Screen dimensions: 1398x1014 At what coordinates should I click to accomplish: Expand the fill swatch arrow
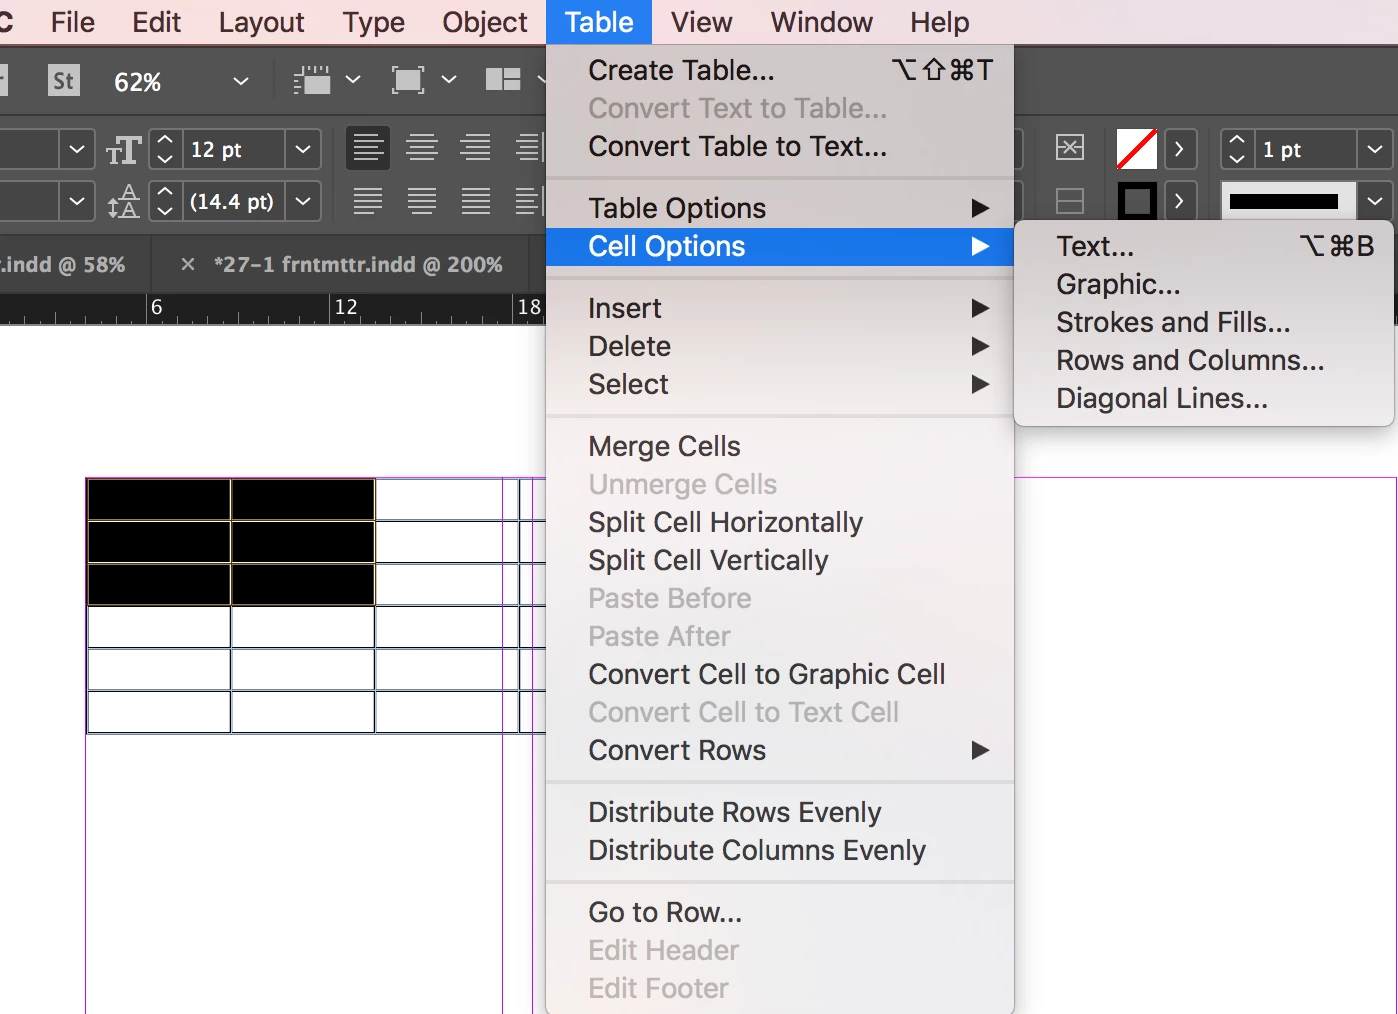coord(1180,149)
